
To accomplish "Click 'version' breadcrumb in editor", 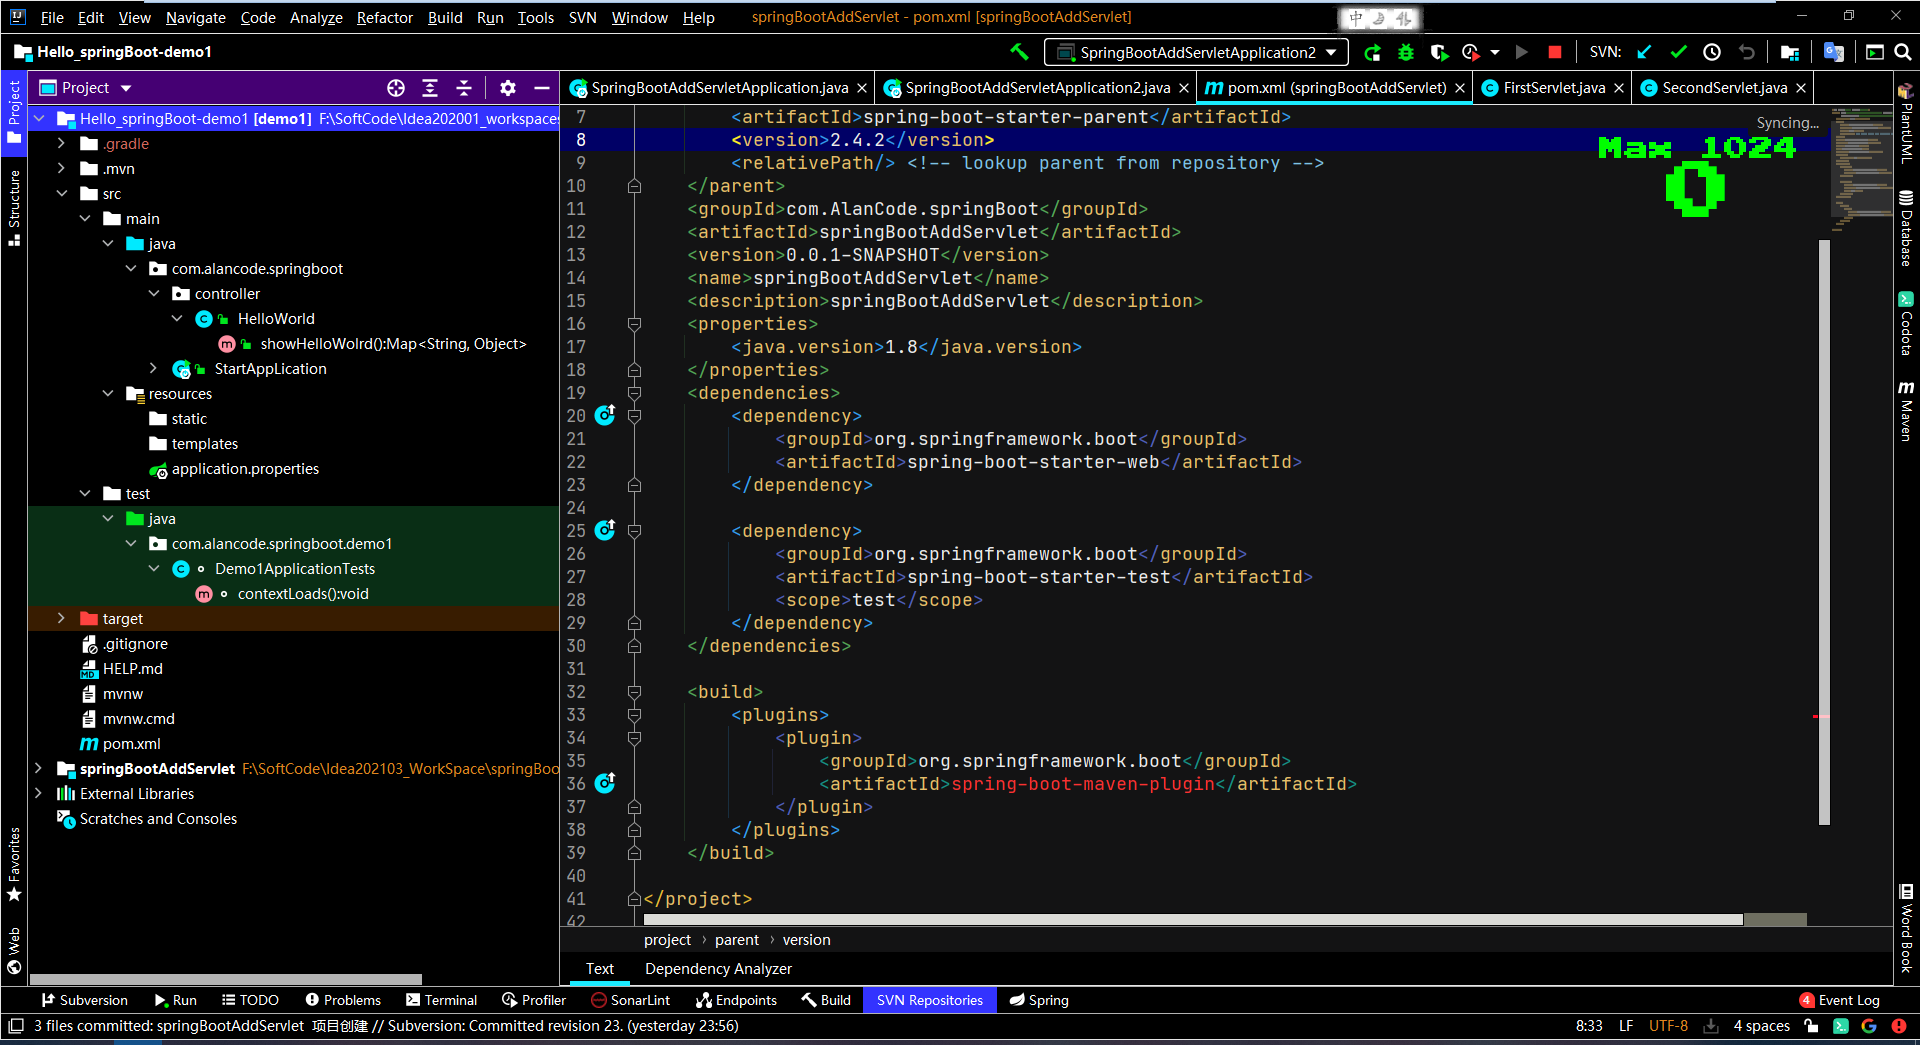I will (806, 940).
